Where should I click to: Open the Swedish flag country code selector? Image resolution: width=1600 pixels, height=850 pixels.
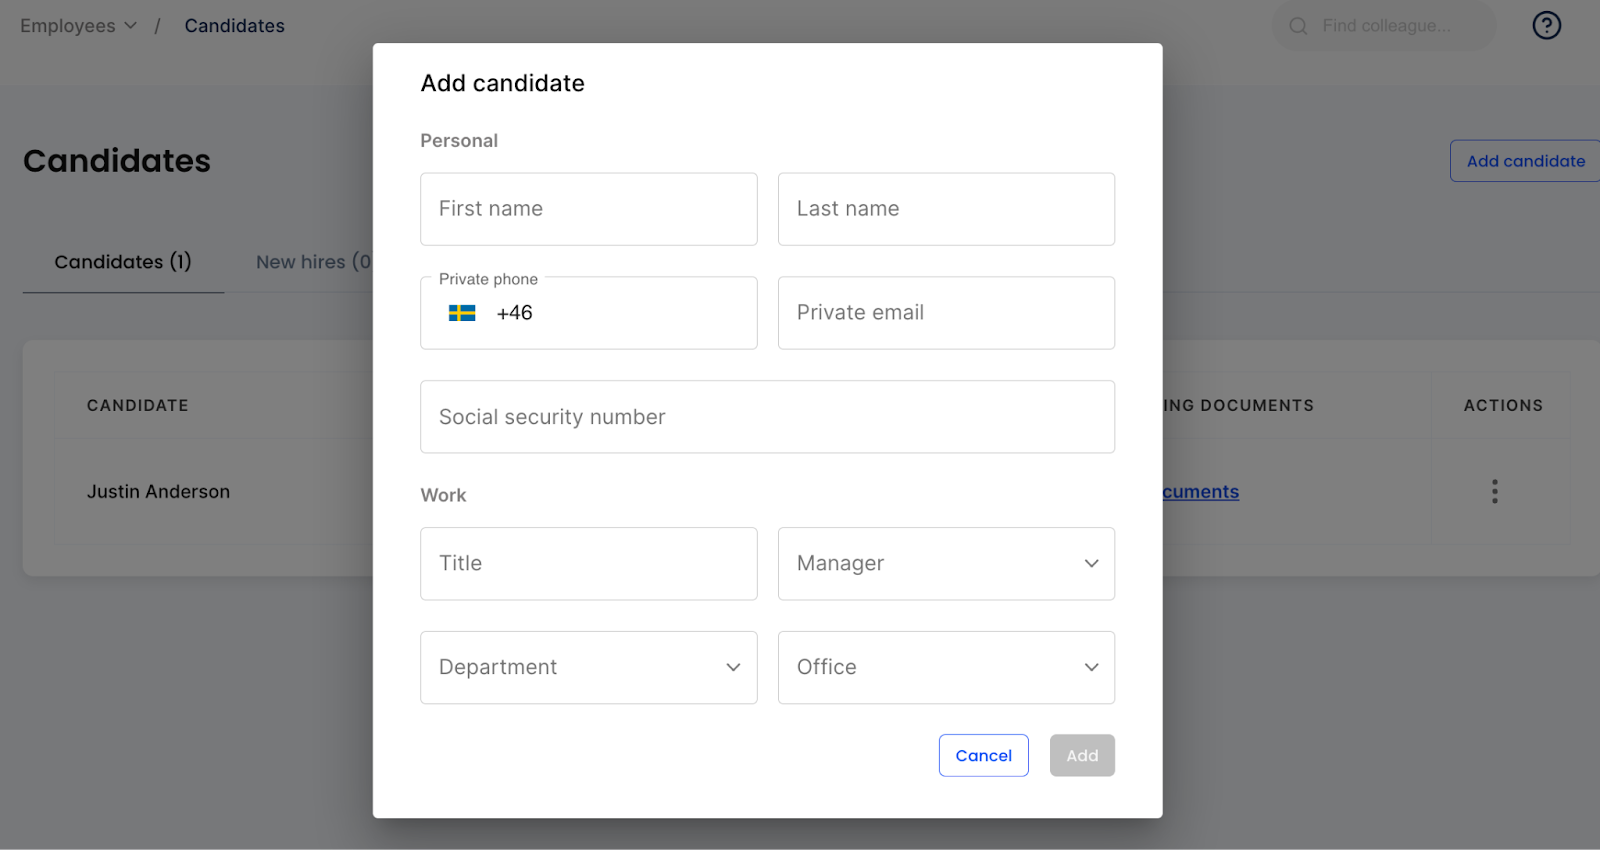(x=462, y=313)
